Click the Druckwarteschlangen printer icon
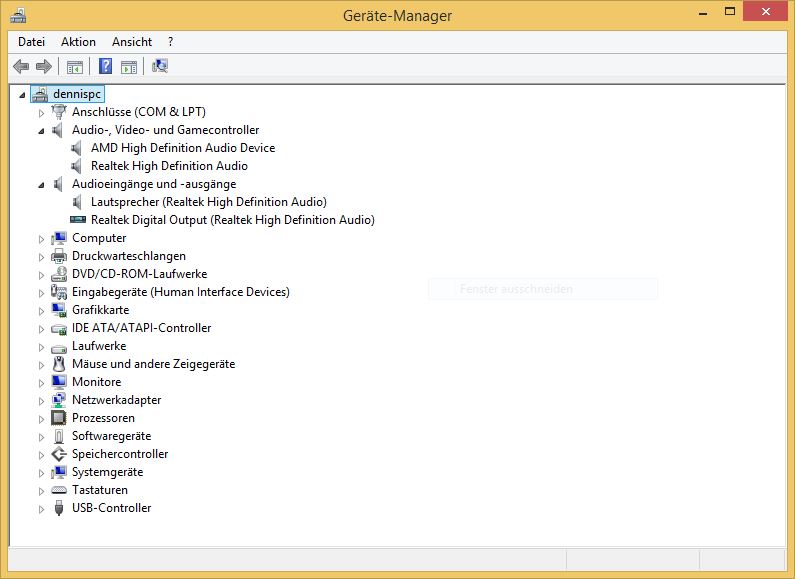The height and width of the screenshot is (579, 795). 59,256
